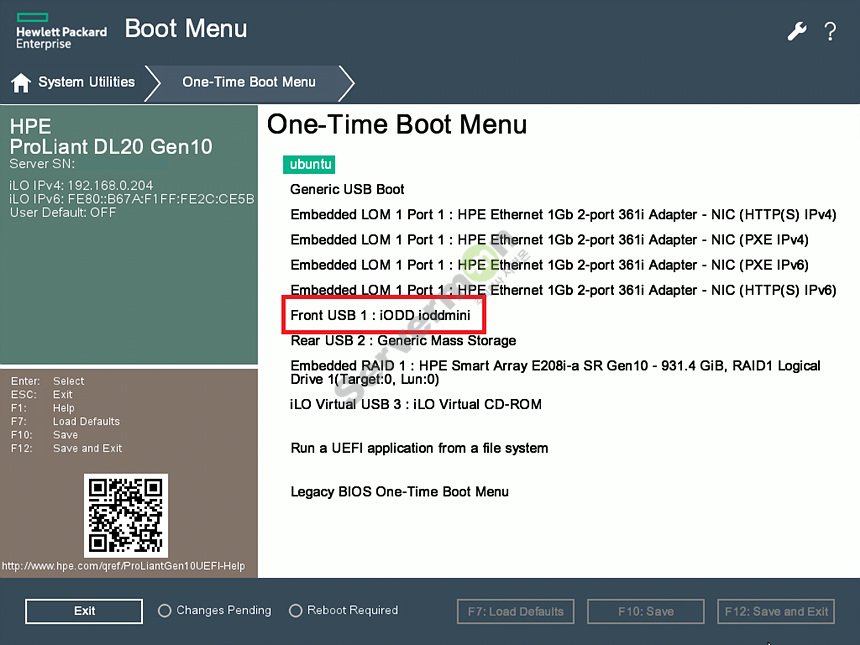Choose Embedded LOM NIC PXE IPv4 entry
The width and height of the screenshot is (860, 645).
pos(549,240)
